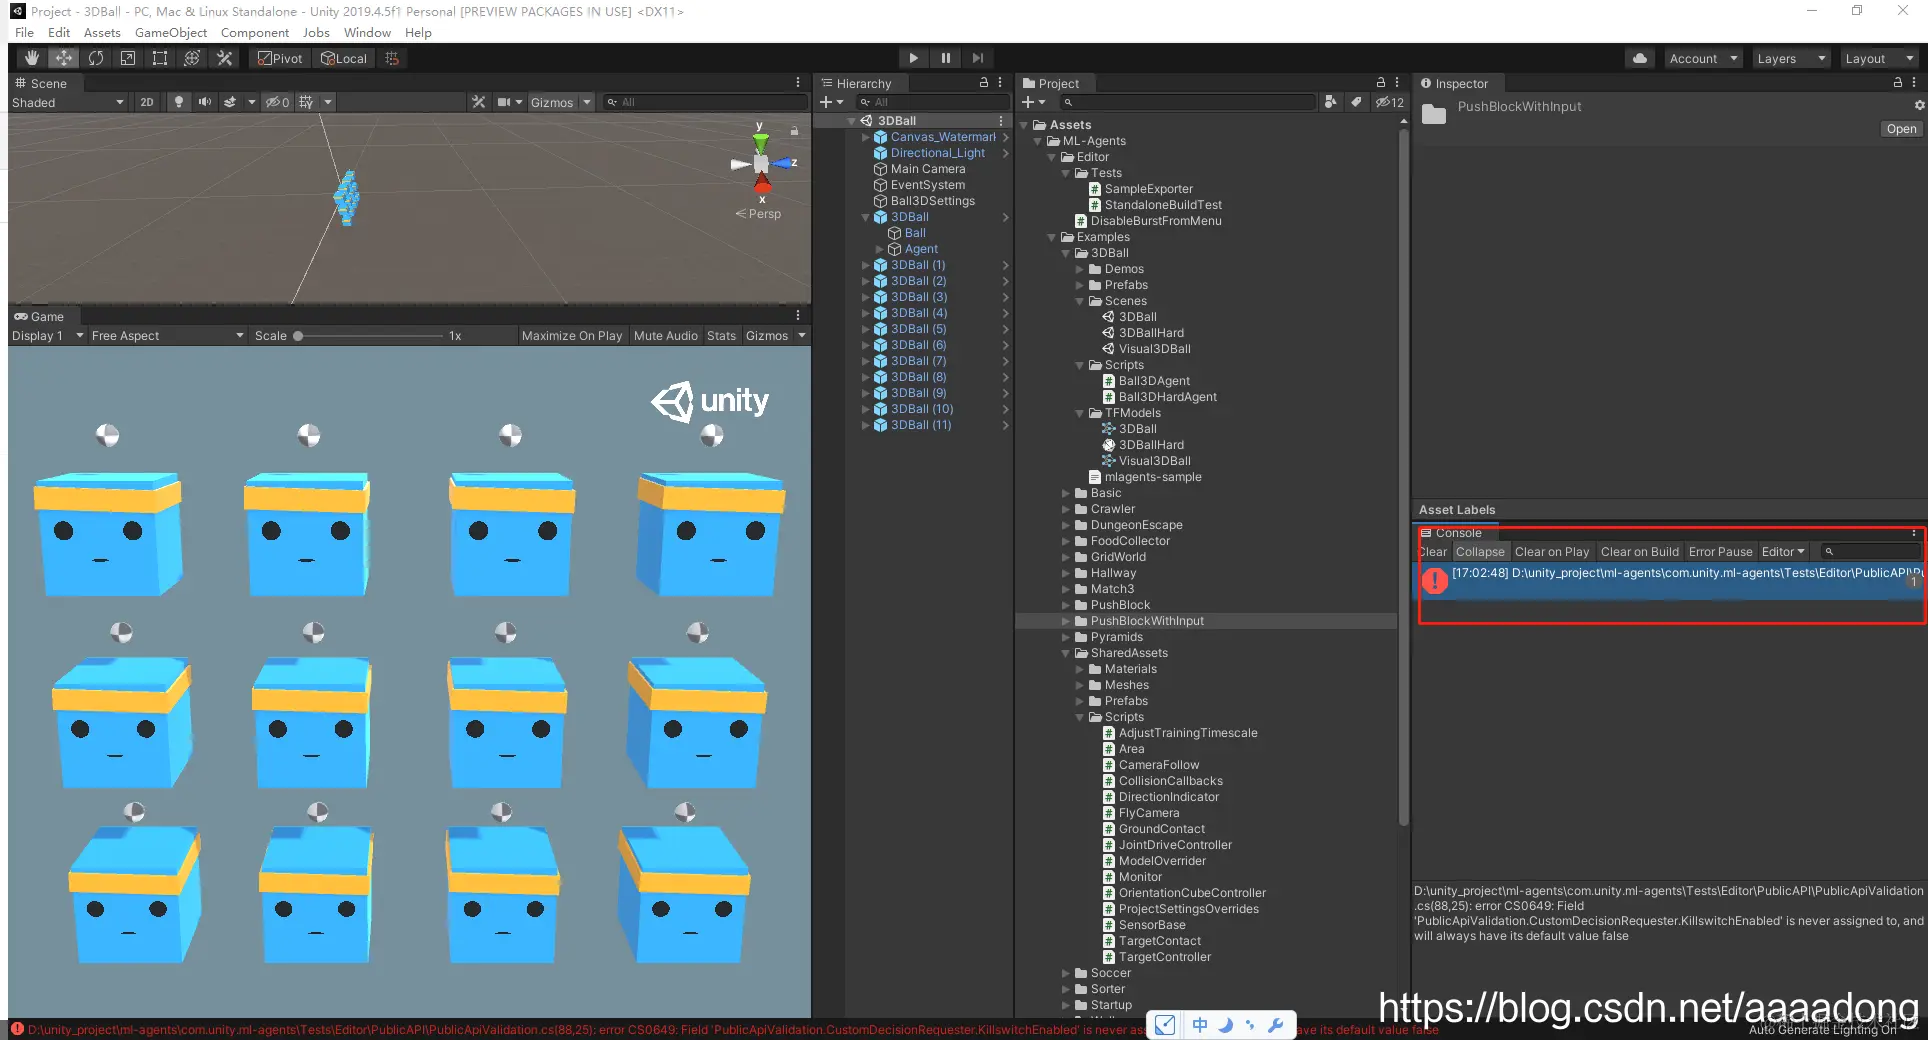Image resolution: width=1928 pixels, height=1040 pixels.
Task: Select the Hand tool in the toolbar
Action: click(x=32, y=58)
